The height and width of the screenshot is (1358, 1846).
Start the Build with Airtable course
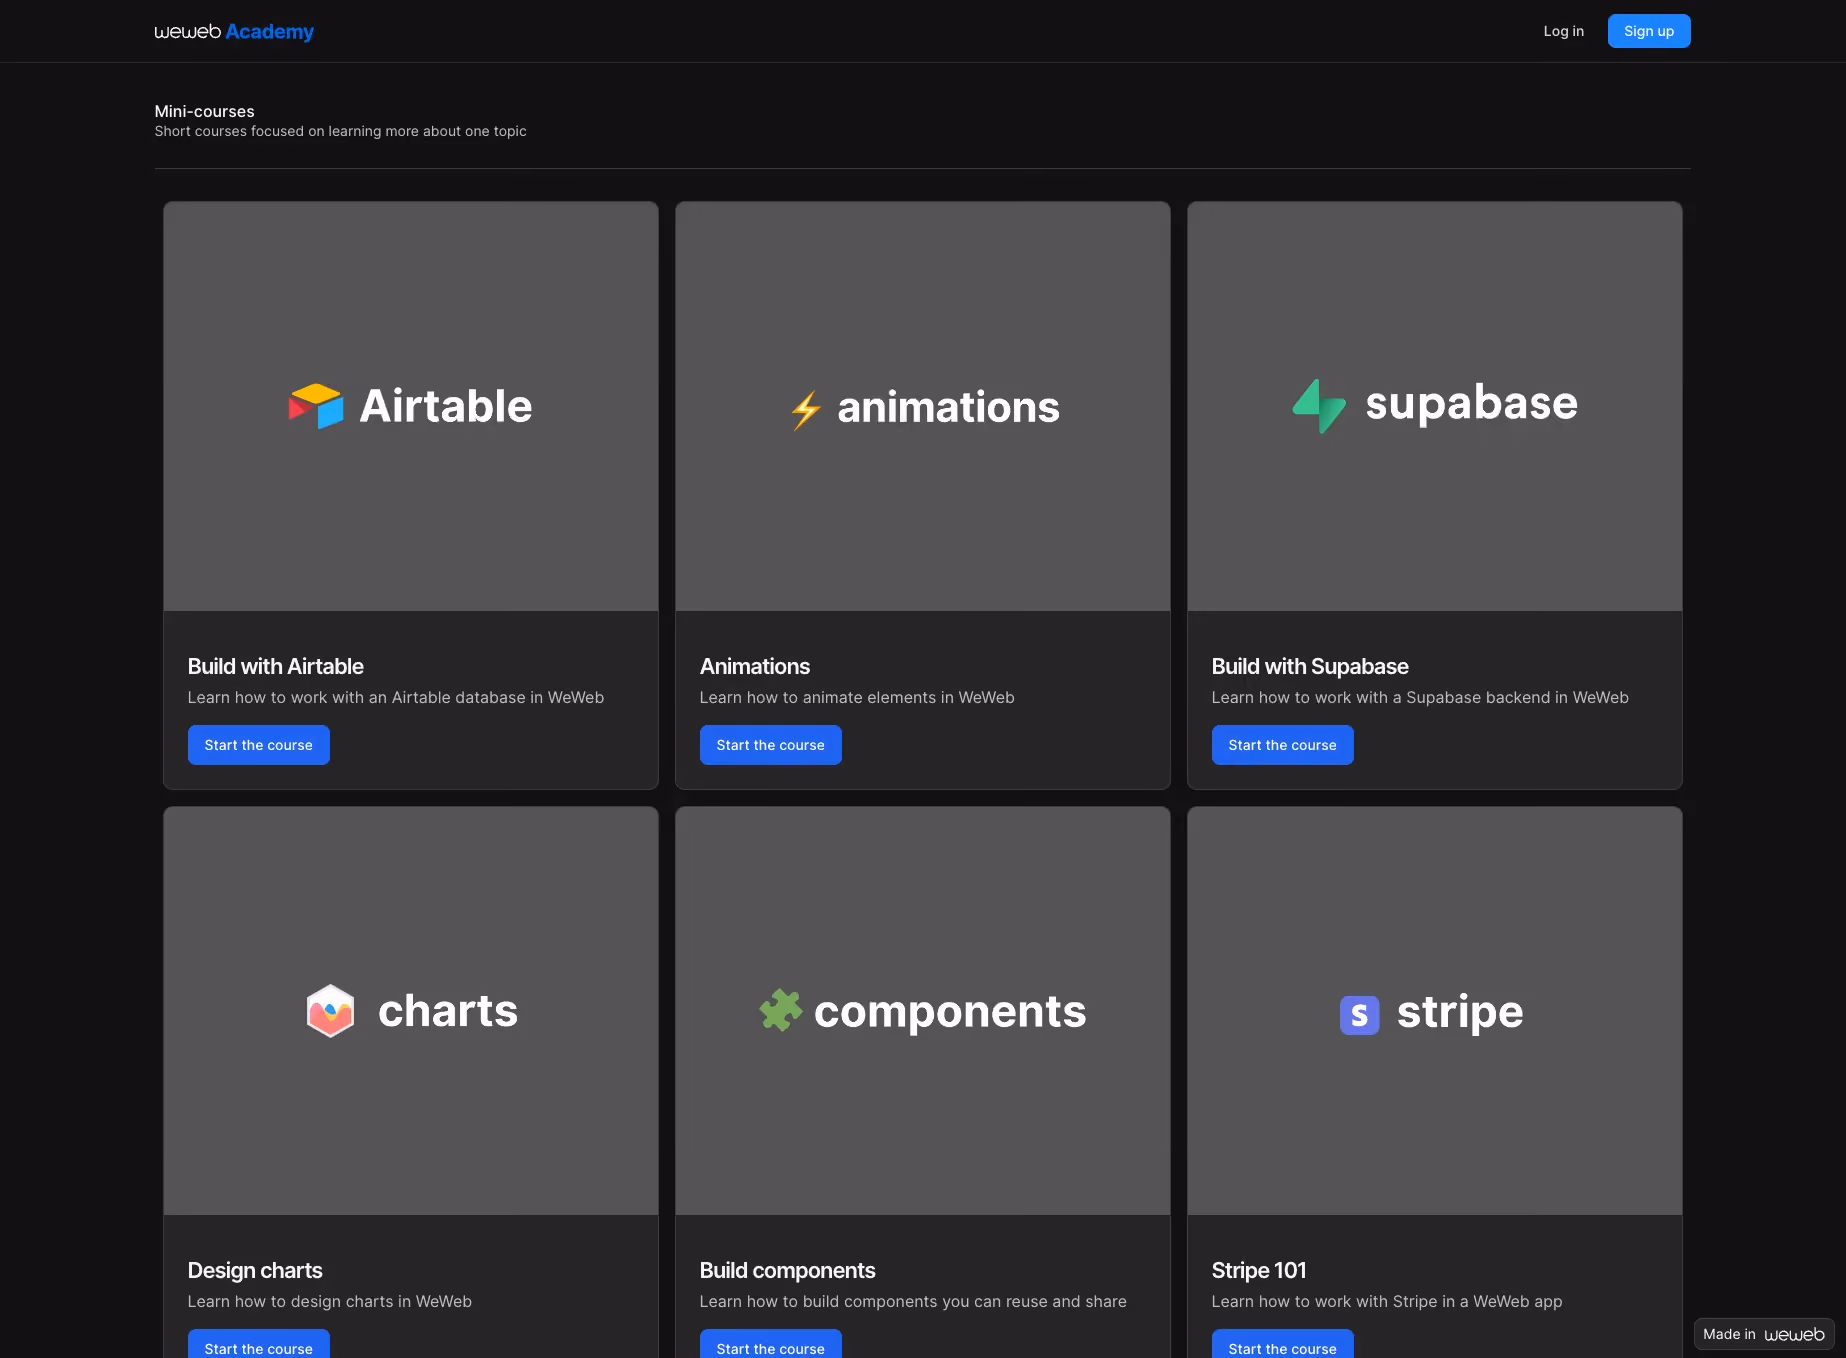(259, 745)
